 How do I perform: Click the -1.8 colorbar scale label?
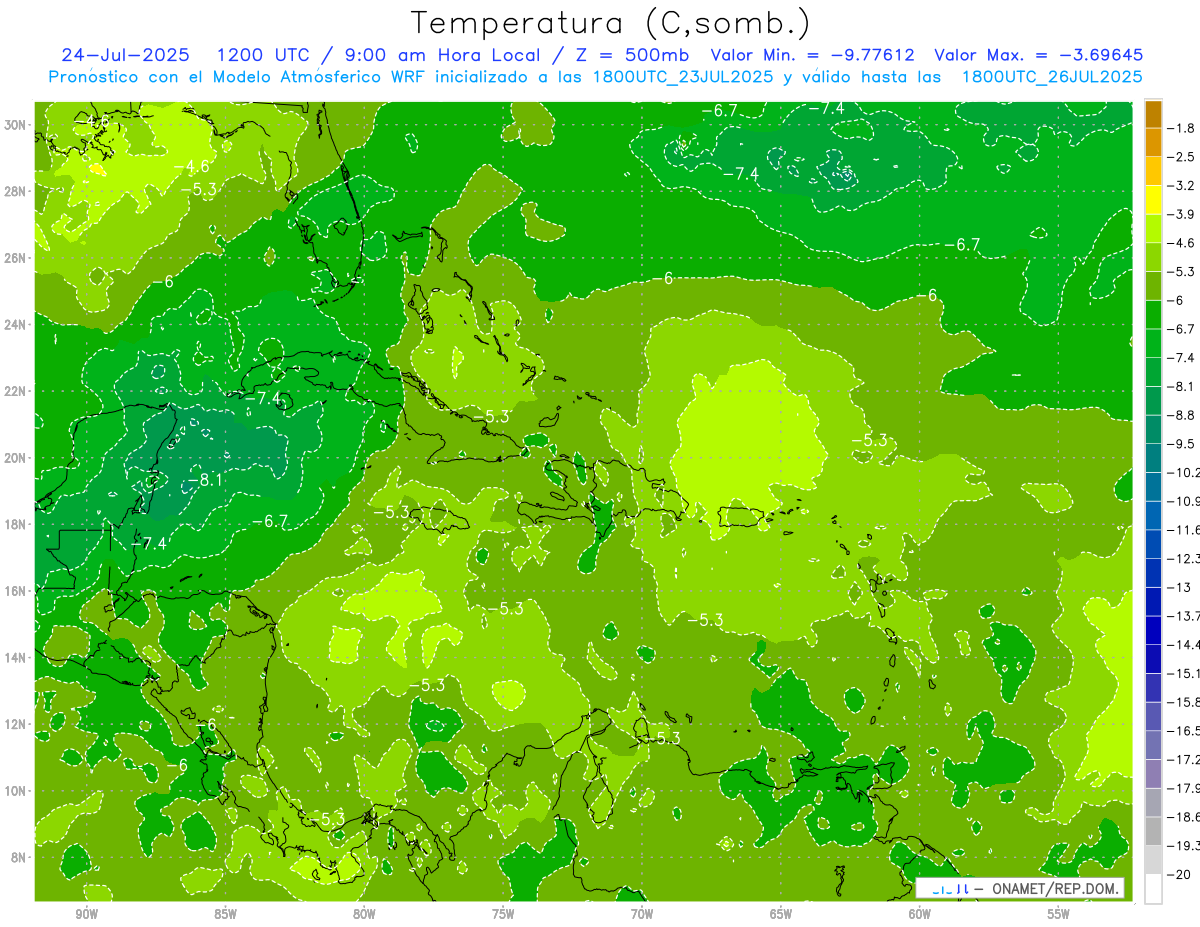click(1182, 128)
